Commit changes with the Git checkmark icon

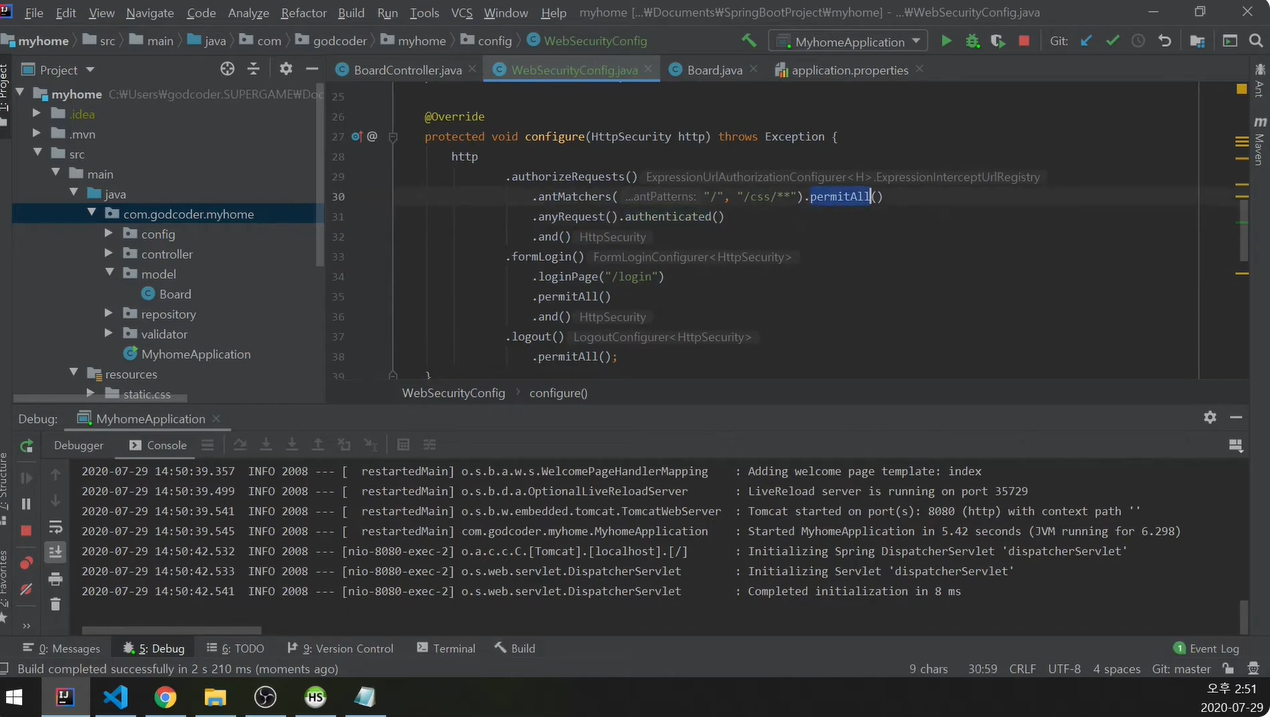coord(1112,41)
